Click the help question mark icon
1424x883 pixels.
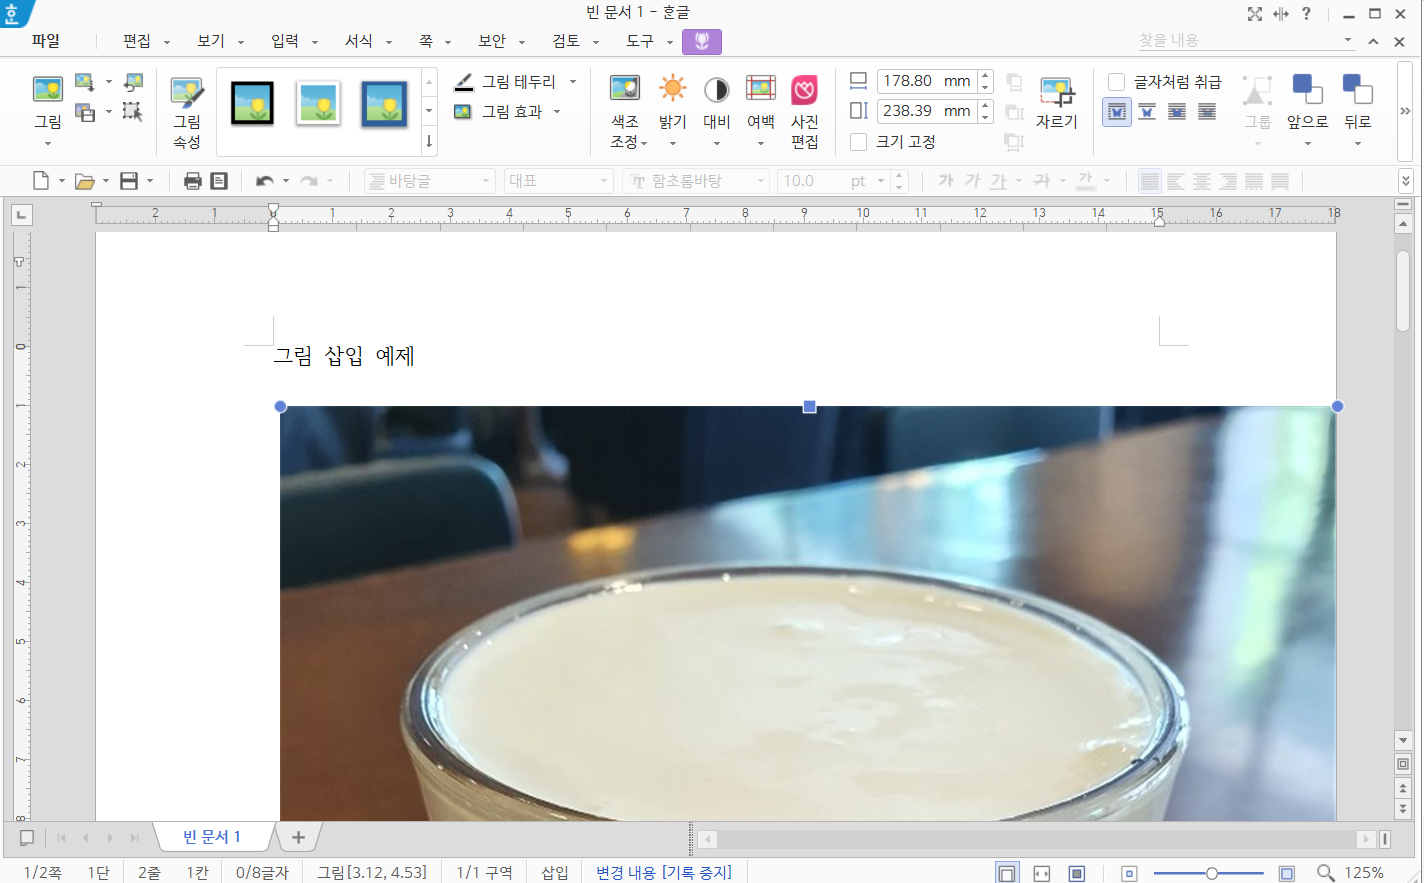[1306, 14]
